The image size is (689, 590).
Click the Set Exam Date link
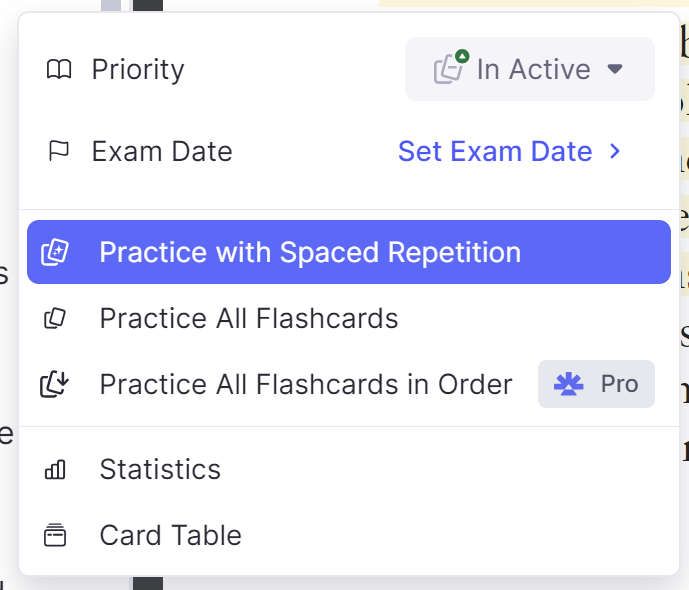coord(495,151)
